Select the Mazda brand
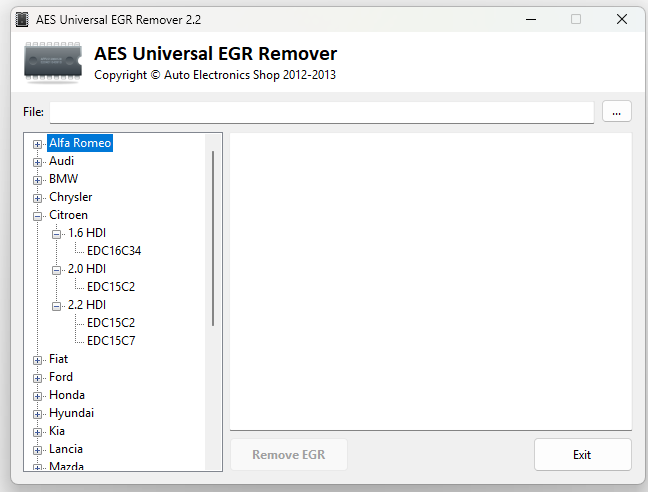648x492 pixels. tap(66, 466)
